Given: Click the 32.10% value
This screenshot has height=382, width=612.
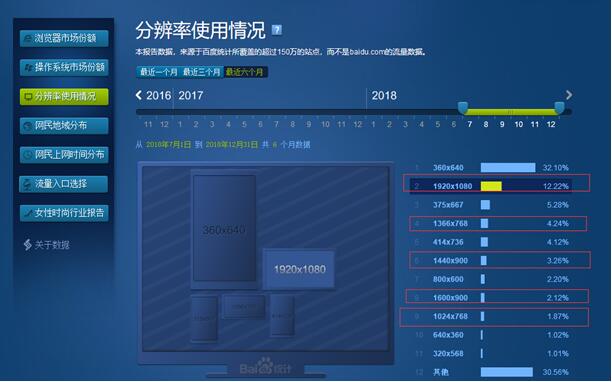Looking at the screenshot, I should (555, 168).
